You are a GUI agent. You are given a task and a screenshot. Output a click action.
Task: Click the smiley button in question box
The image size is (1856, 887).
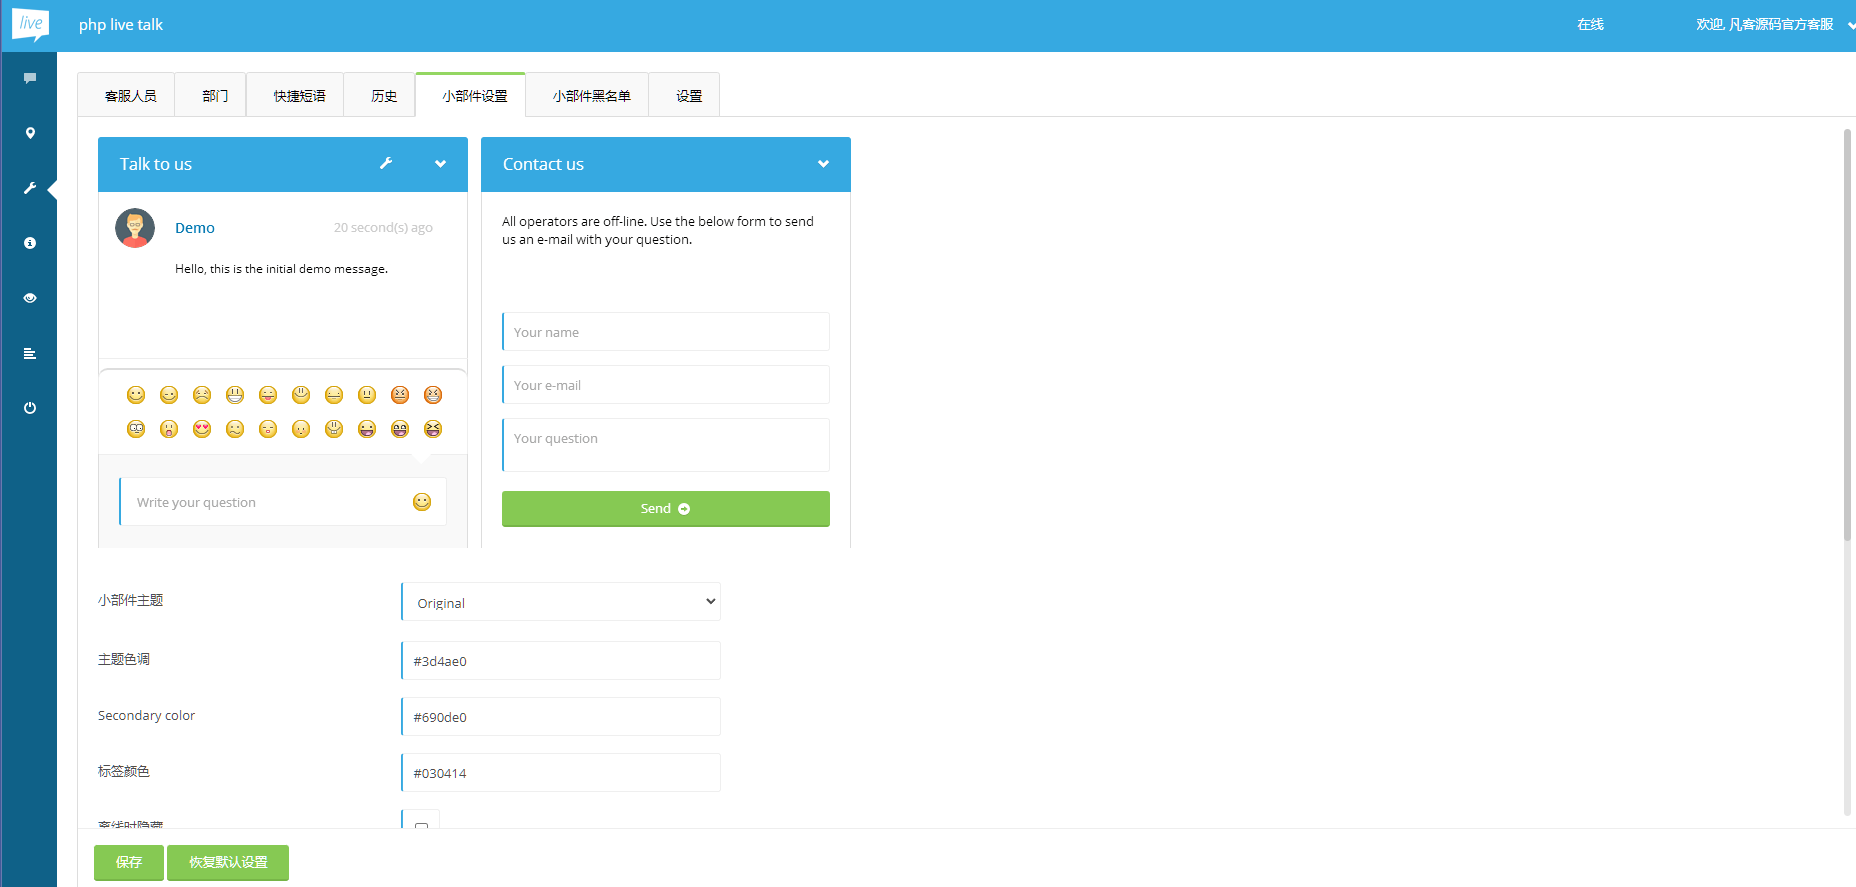click(x=422, y=502)
